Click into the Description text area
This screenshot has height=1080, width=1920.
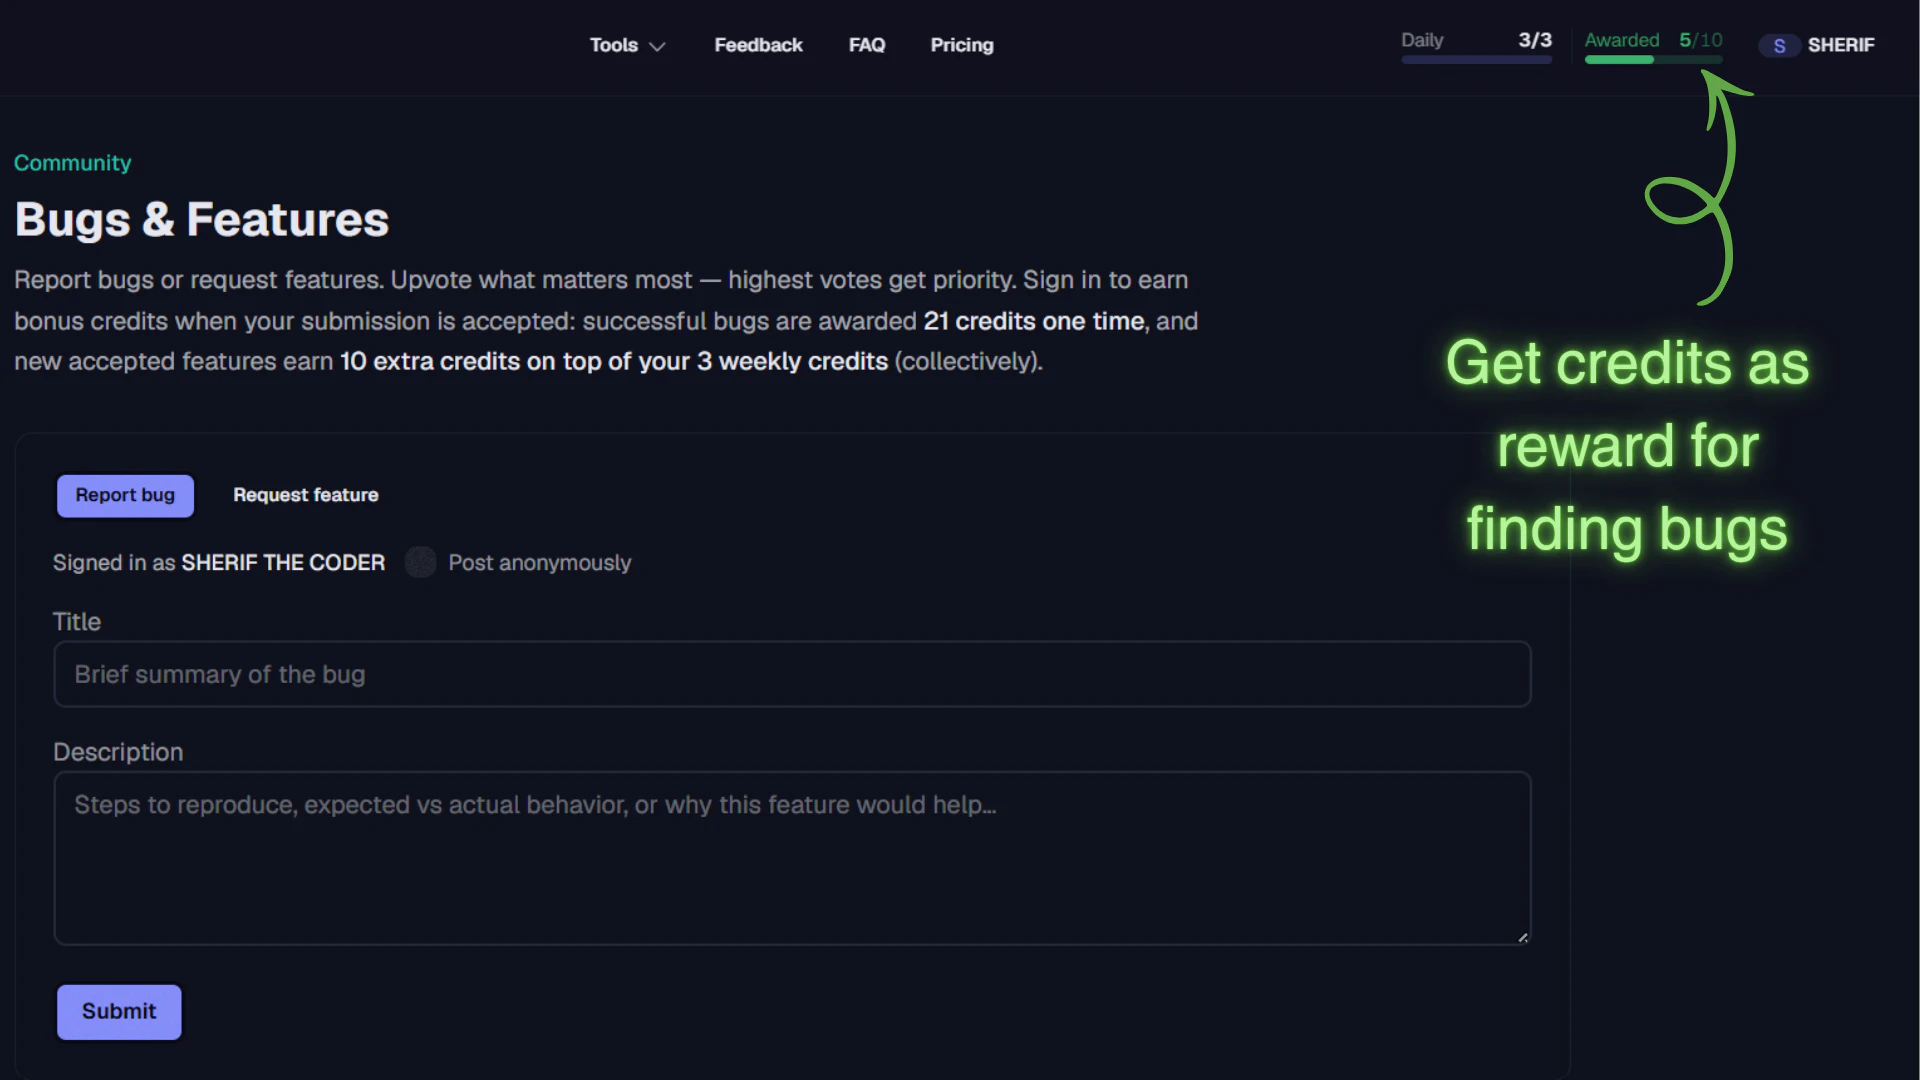point(792,857)
